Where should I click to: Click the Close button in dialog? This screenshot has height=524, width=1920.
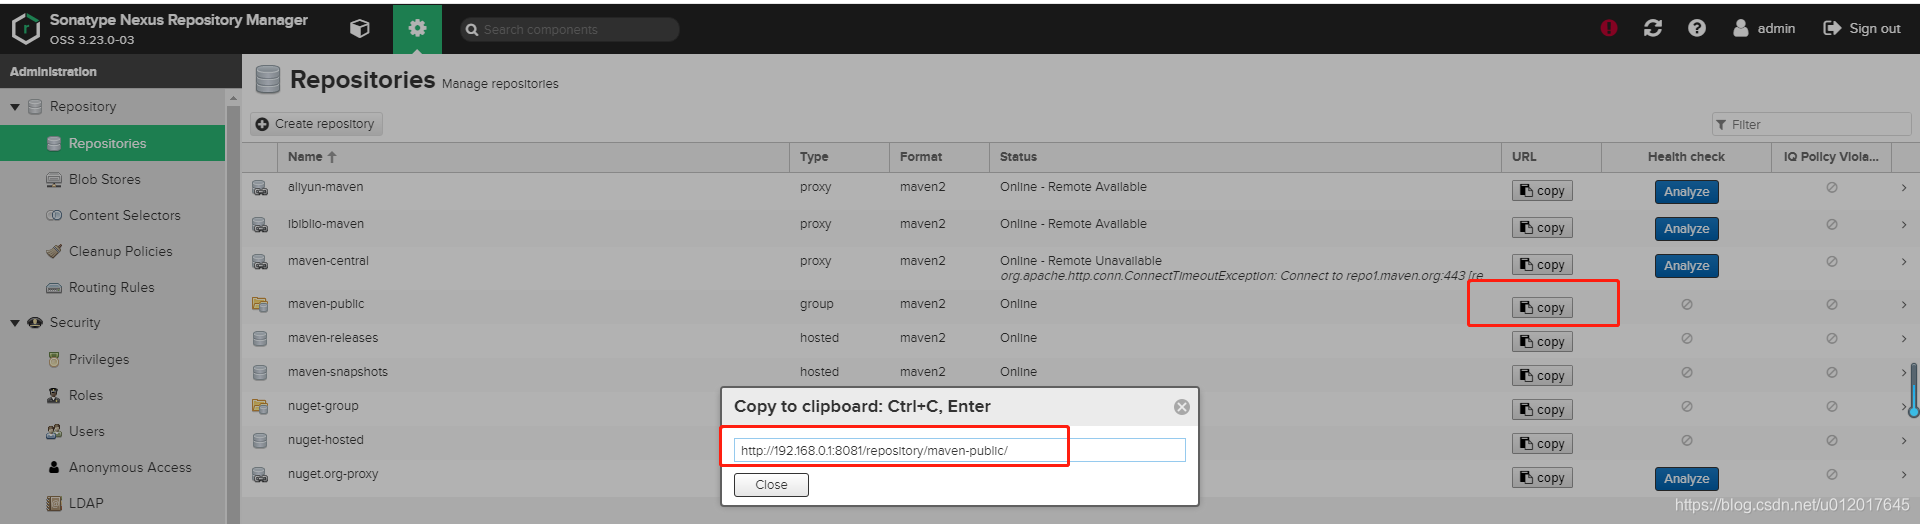click(x=771, y=485)
